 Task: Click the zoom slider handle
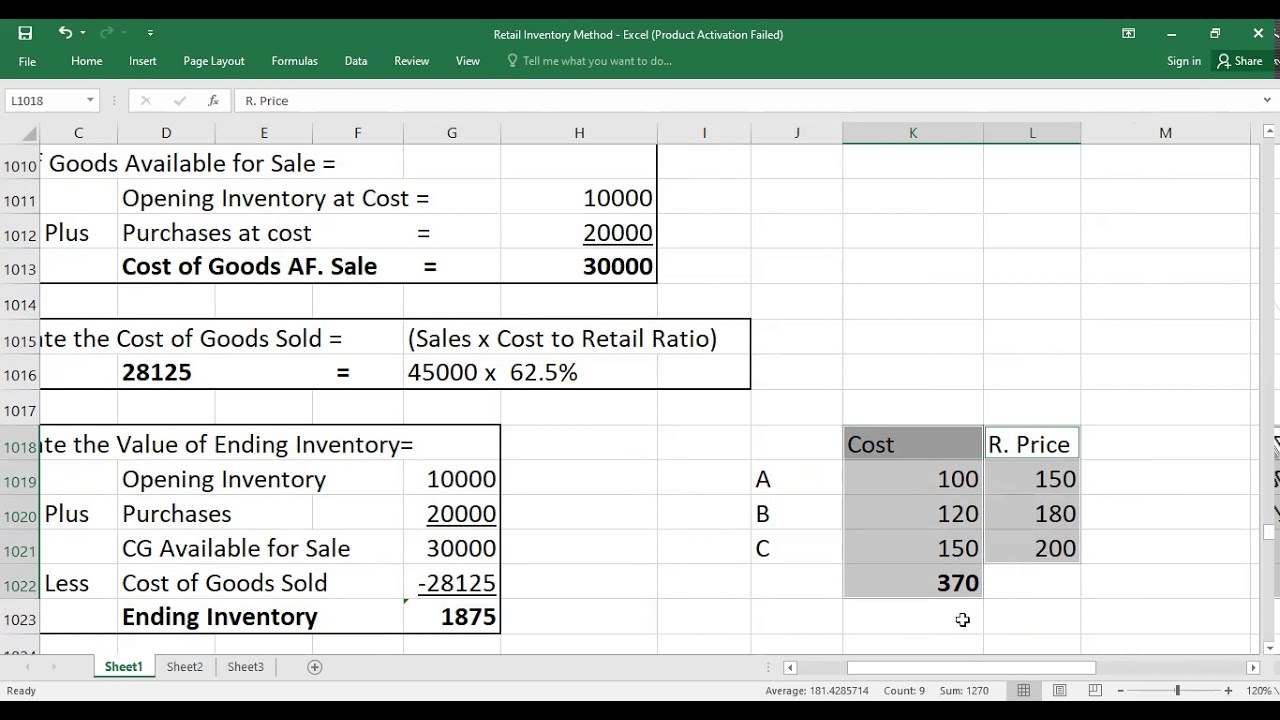(x=1177, y=690)
